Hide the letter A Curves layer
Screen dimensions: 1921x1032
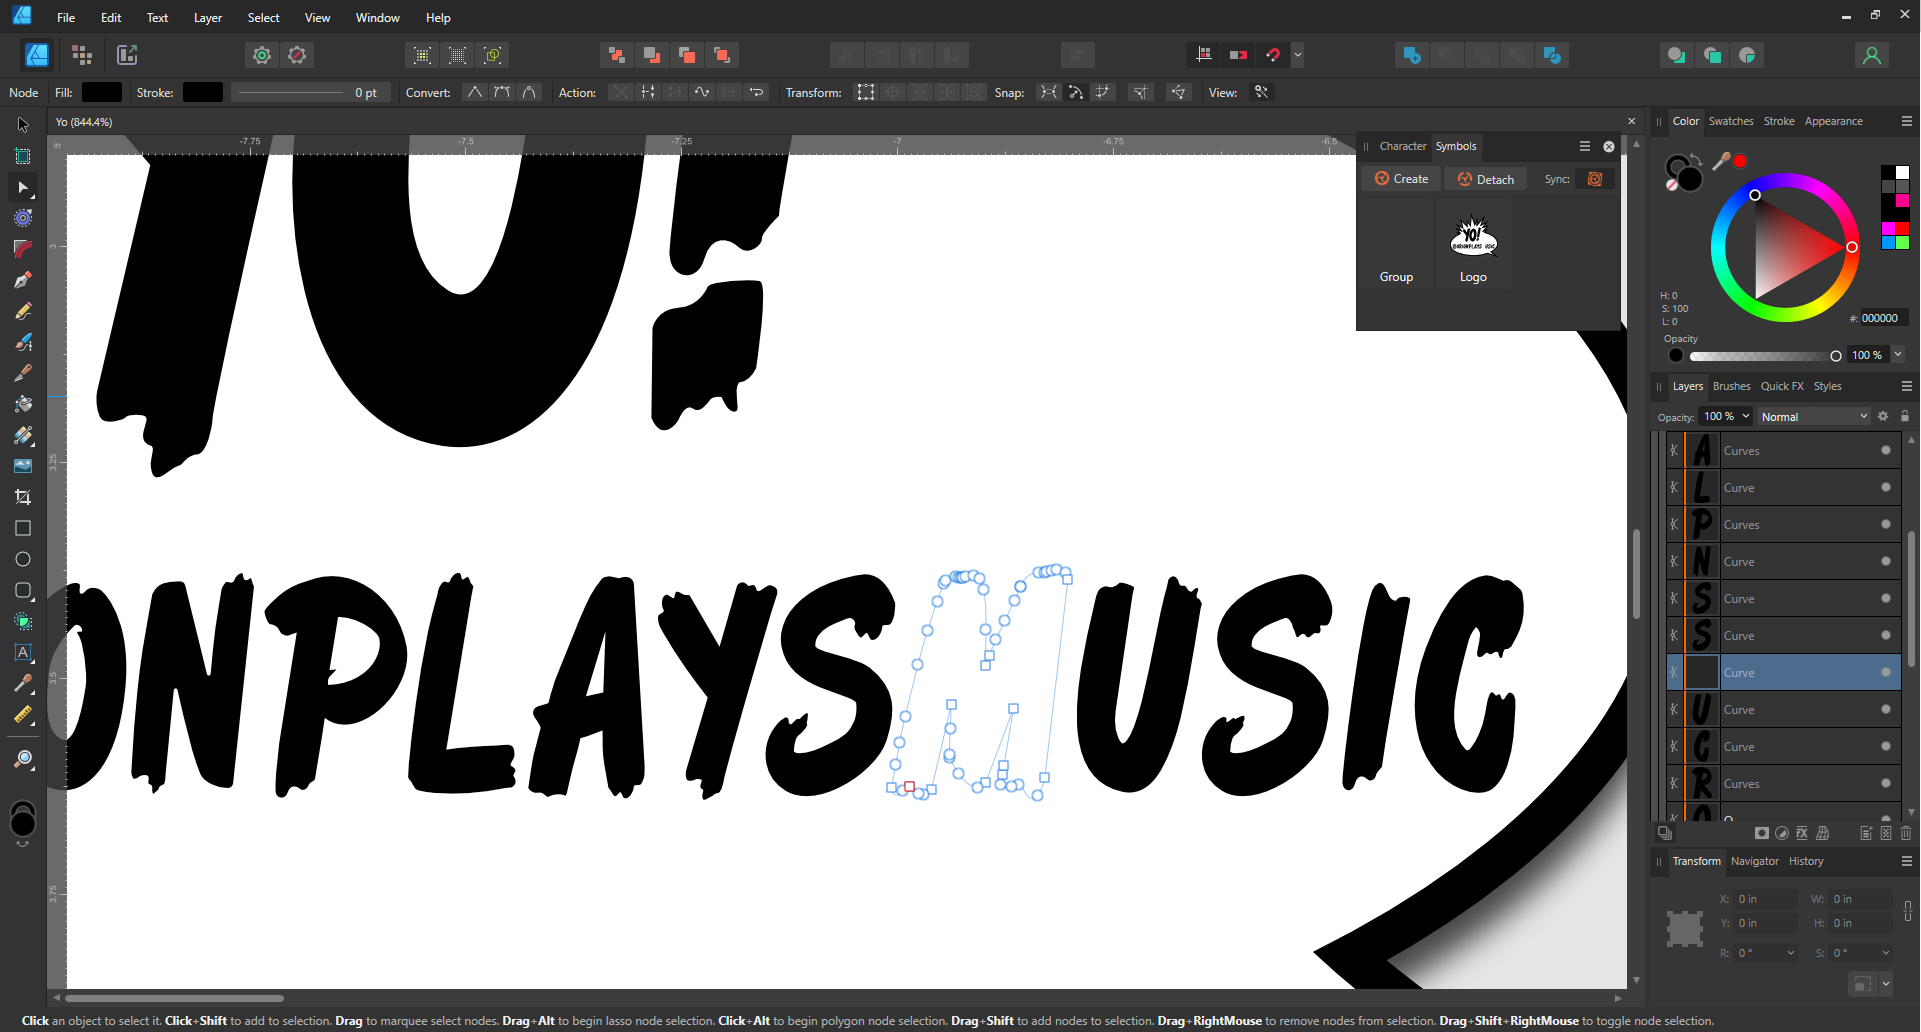1885,450
